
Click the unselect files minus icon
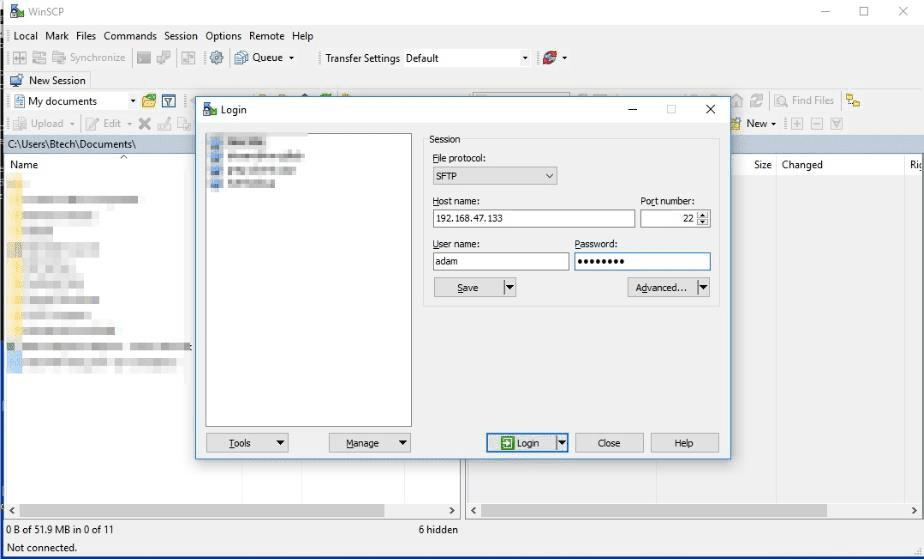pyautogui.click(x=817, y=124)
